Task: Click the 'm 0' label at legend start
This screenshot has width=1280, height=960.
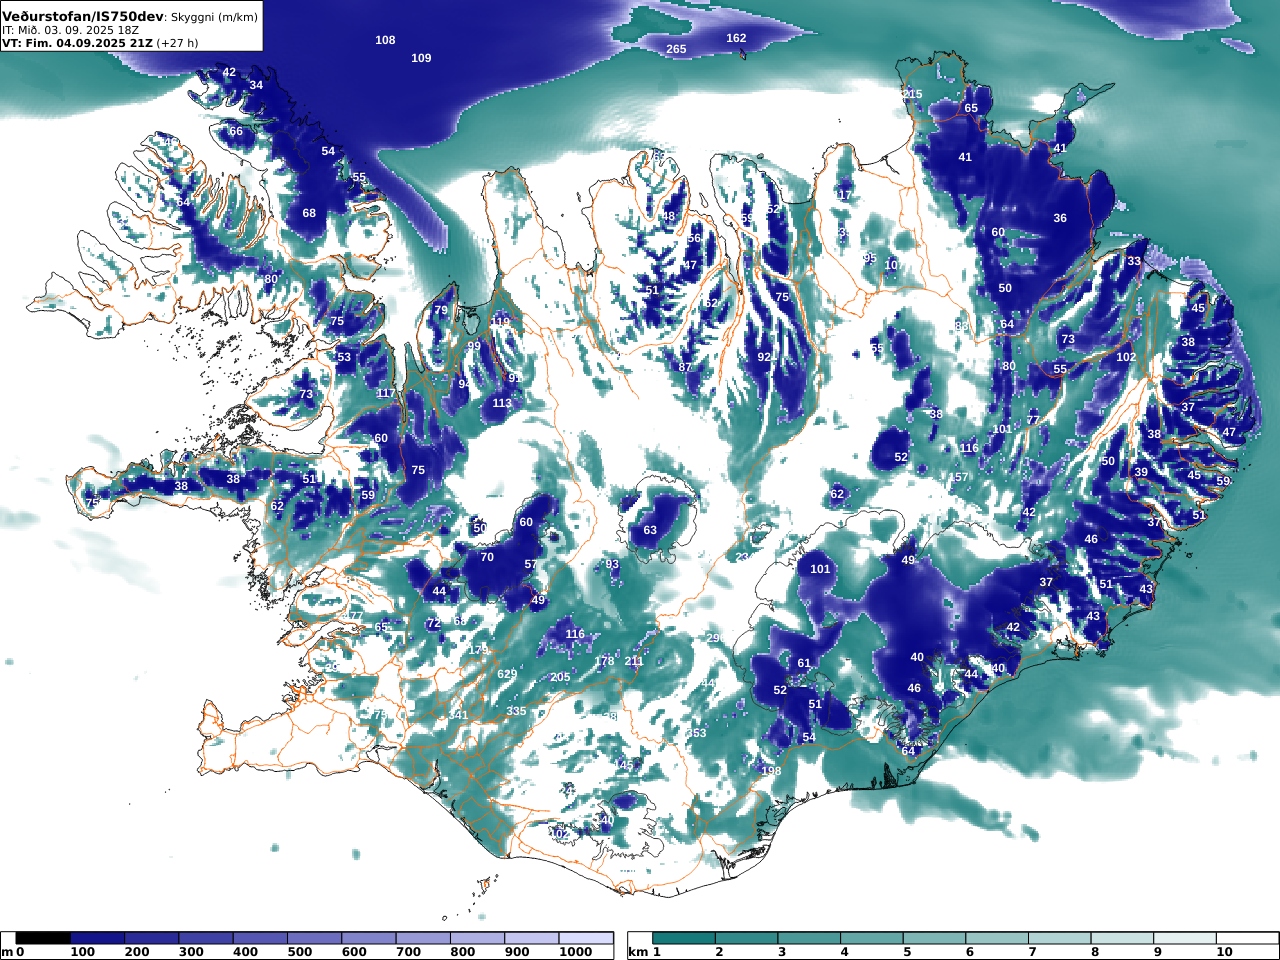Action: tap(13, 952)
